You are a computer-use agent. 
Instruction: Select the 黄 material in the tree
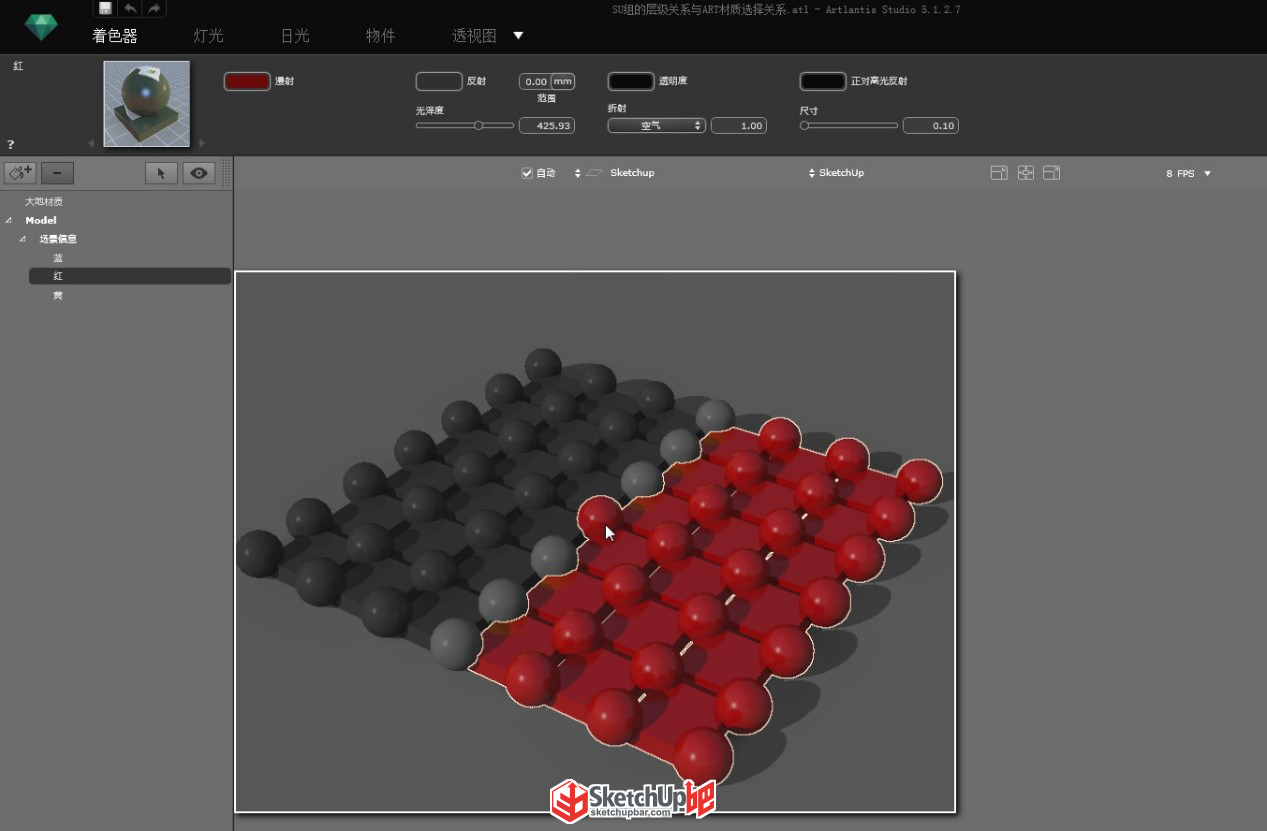pyautogui.click(x=58, y=296)
